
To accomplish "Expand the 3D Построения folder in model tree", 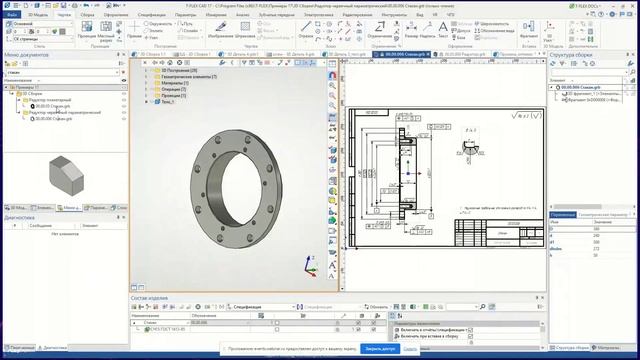I will coord(146,71).
